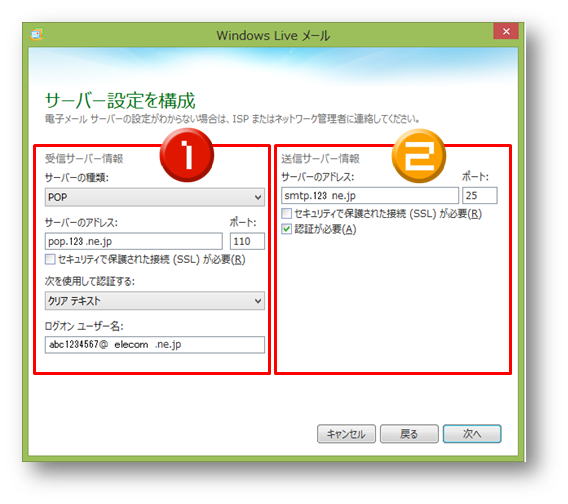Image resolution: width=568 pixels, height=504 pixels.
Task: Click the red number 1 badge
Action: coord(187,155)
